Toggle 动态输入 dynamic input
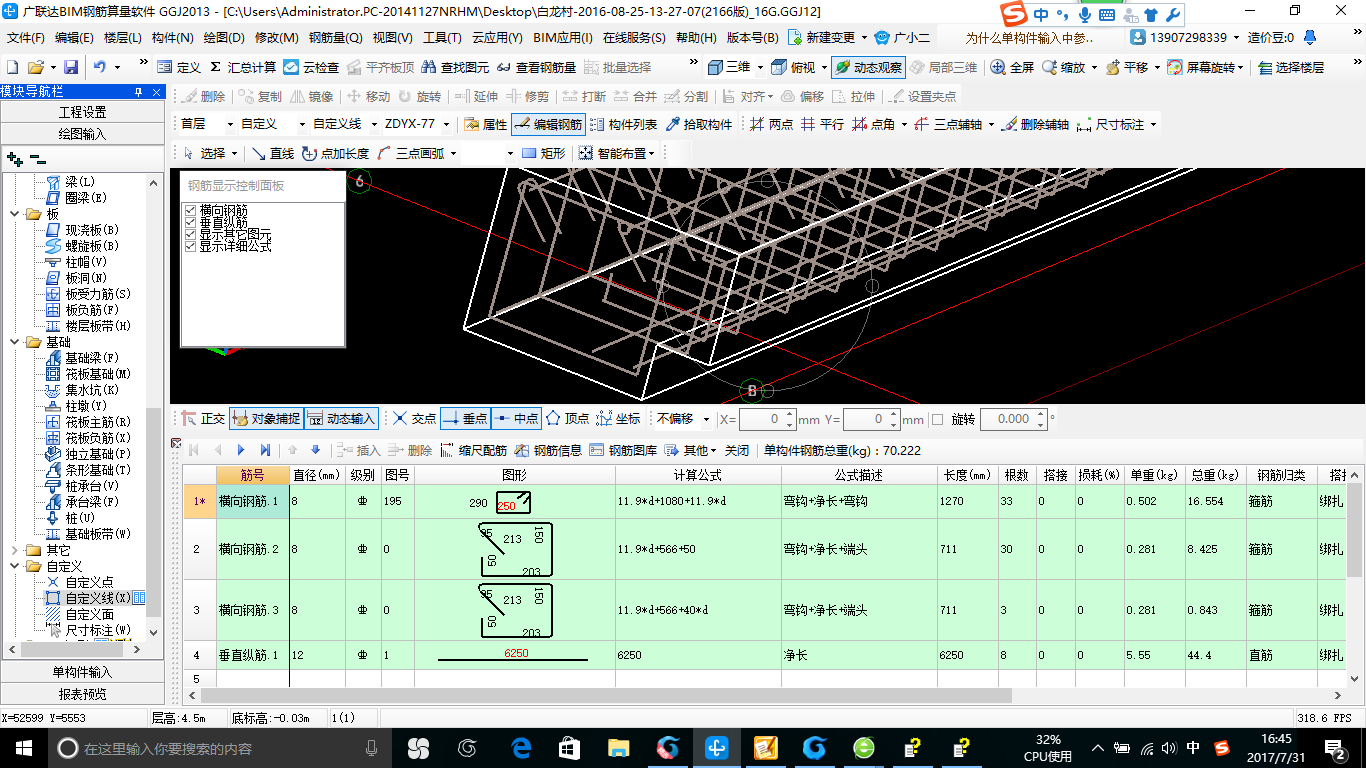This screenshot has width=1366, height=768. (341, 419)
